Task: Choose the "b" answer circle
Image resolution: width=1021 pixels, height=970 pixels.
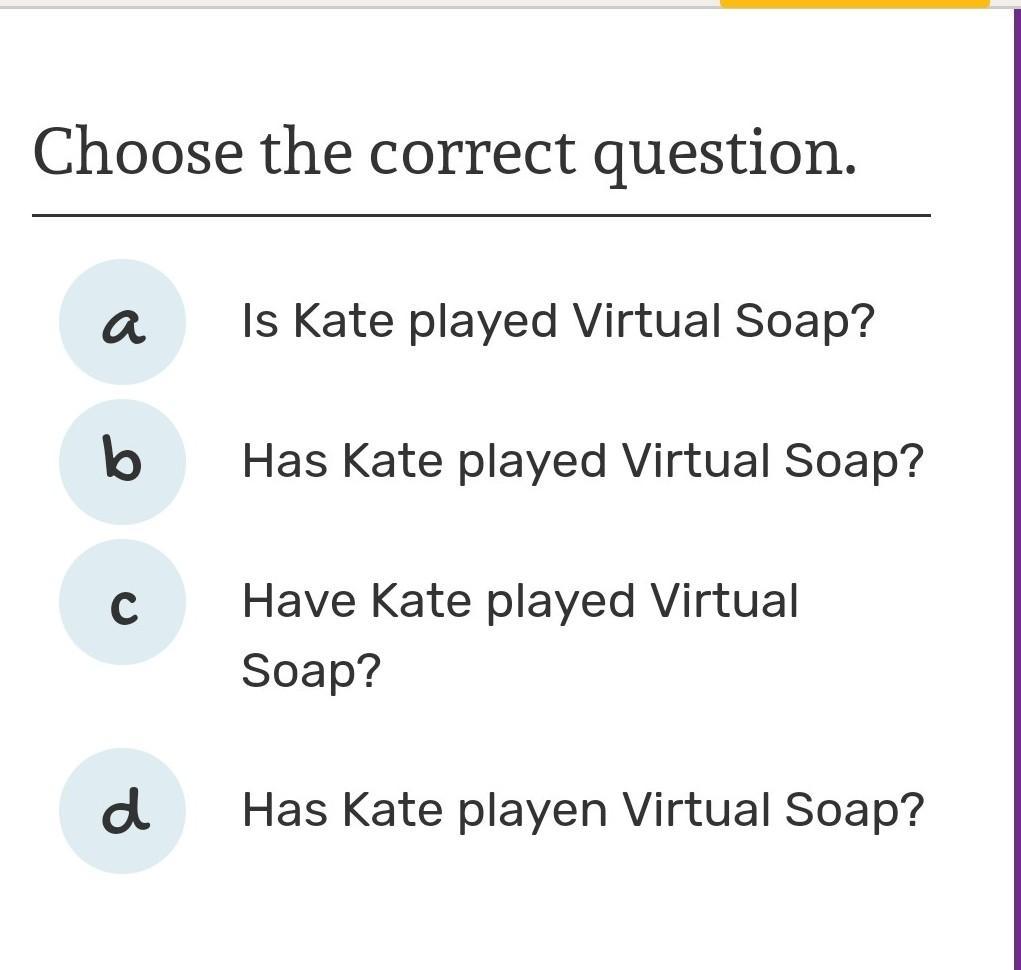Action: (122, 462)
